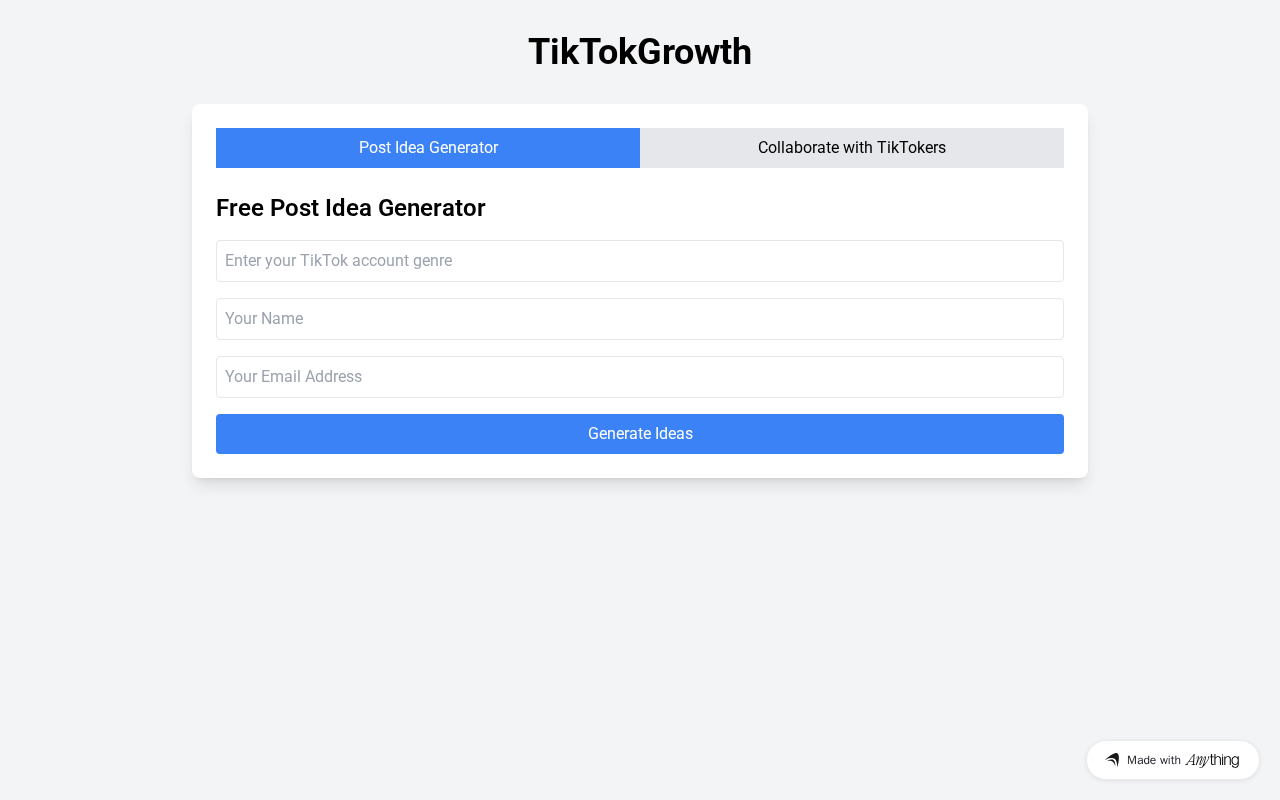Click the 'Enter your TikTok account genre' placeholder
1280x800 pixels.
click(x=339, y=261)
